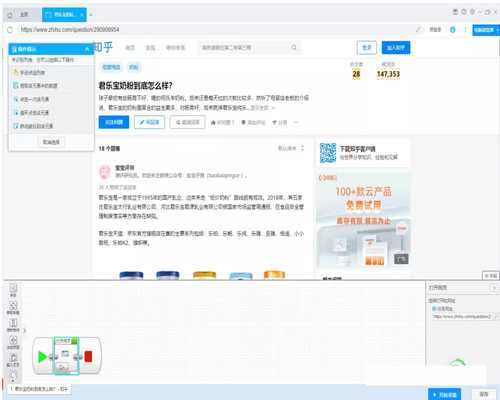The width and height of the screenshot is (500, 400).
Task: Click the home icon in tab bar
Action: point(10,15)
